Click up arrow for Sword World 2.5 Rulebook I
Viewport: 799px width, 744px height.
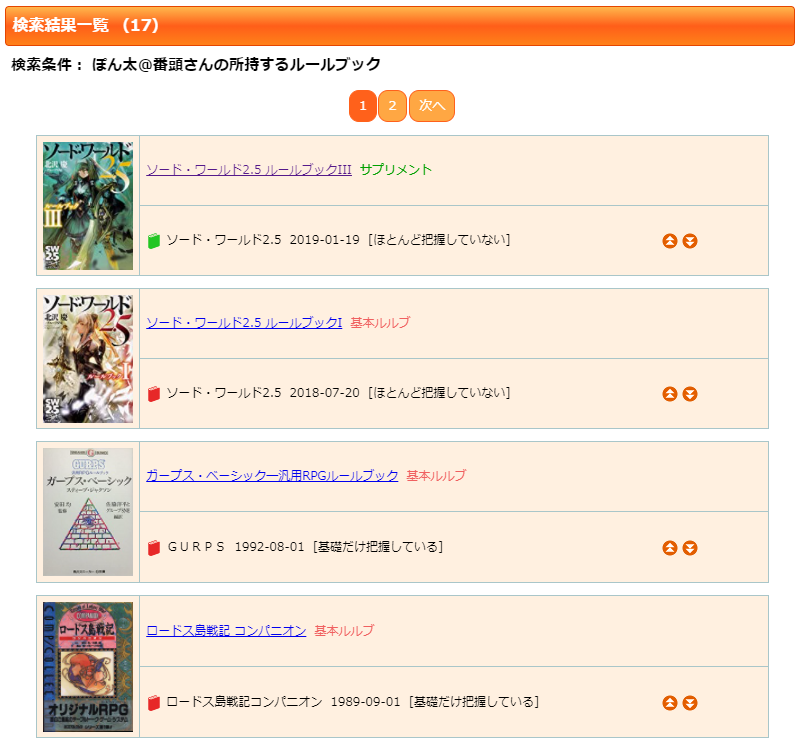670,394
